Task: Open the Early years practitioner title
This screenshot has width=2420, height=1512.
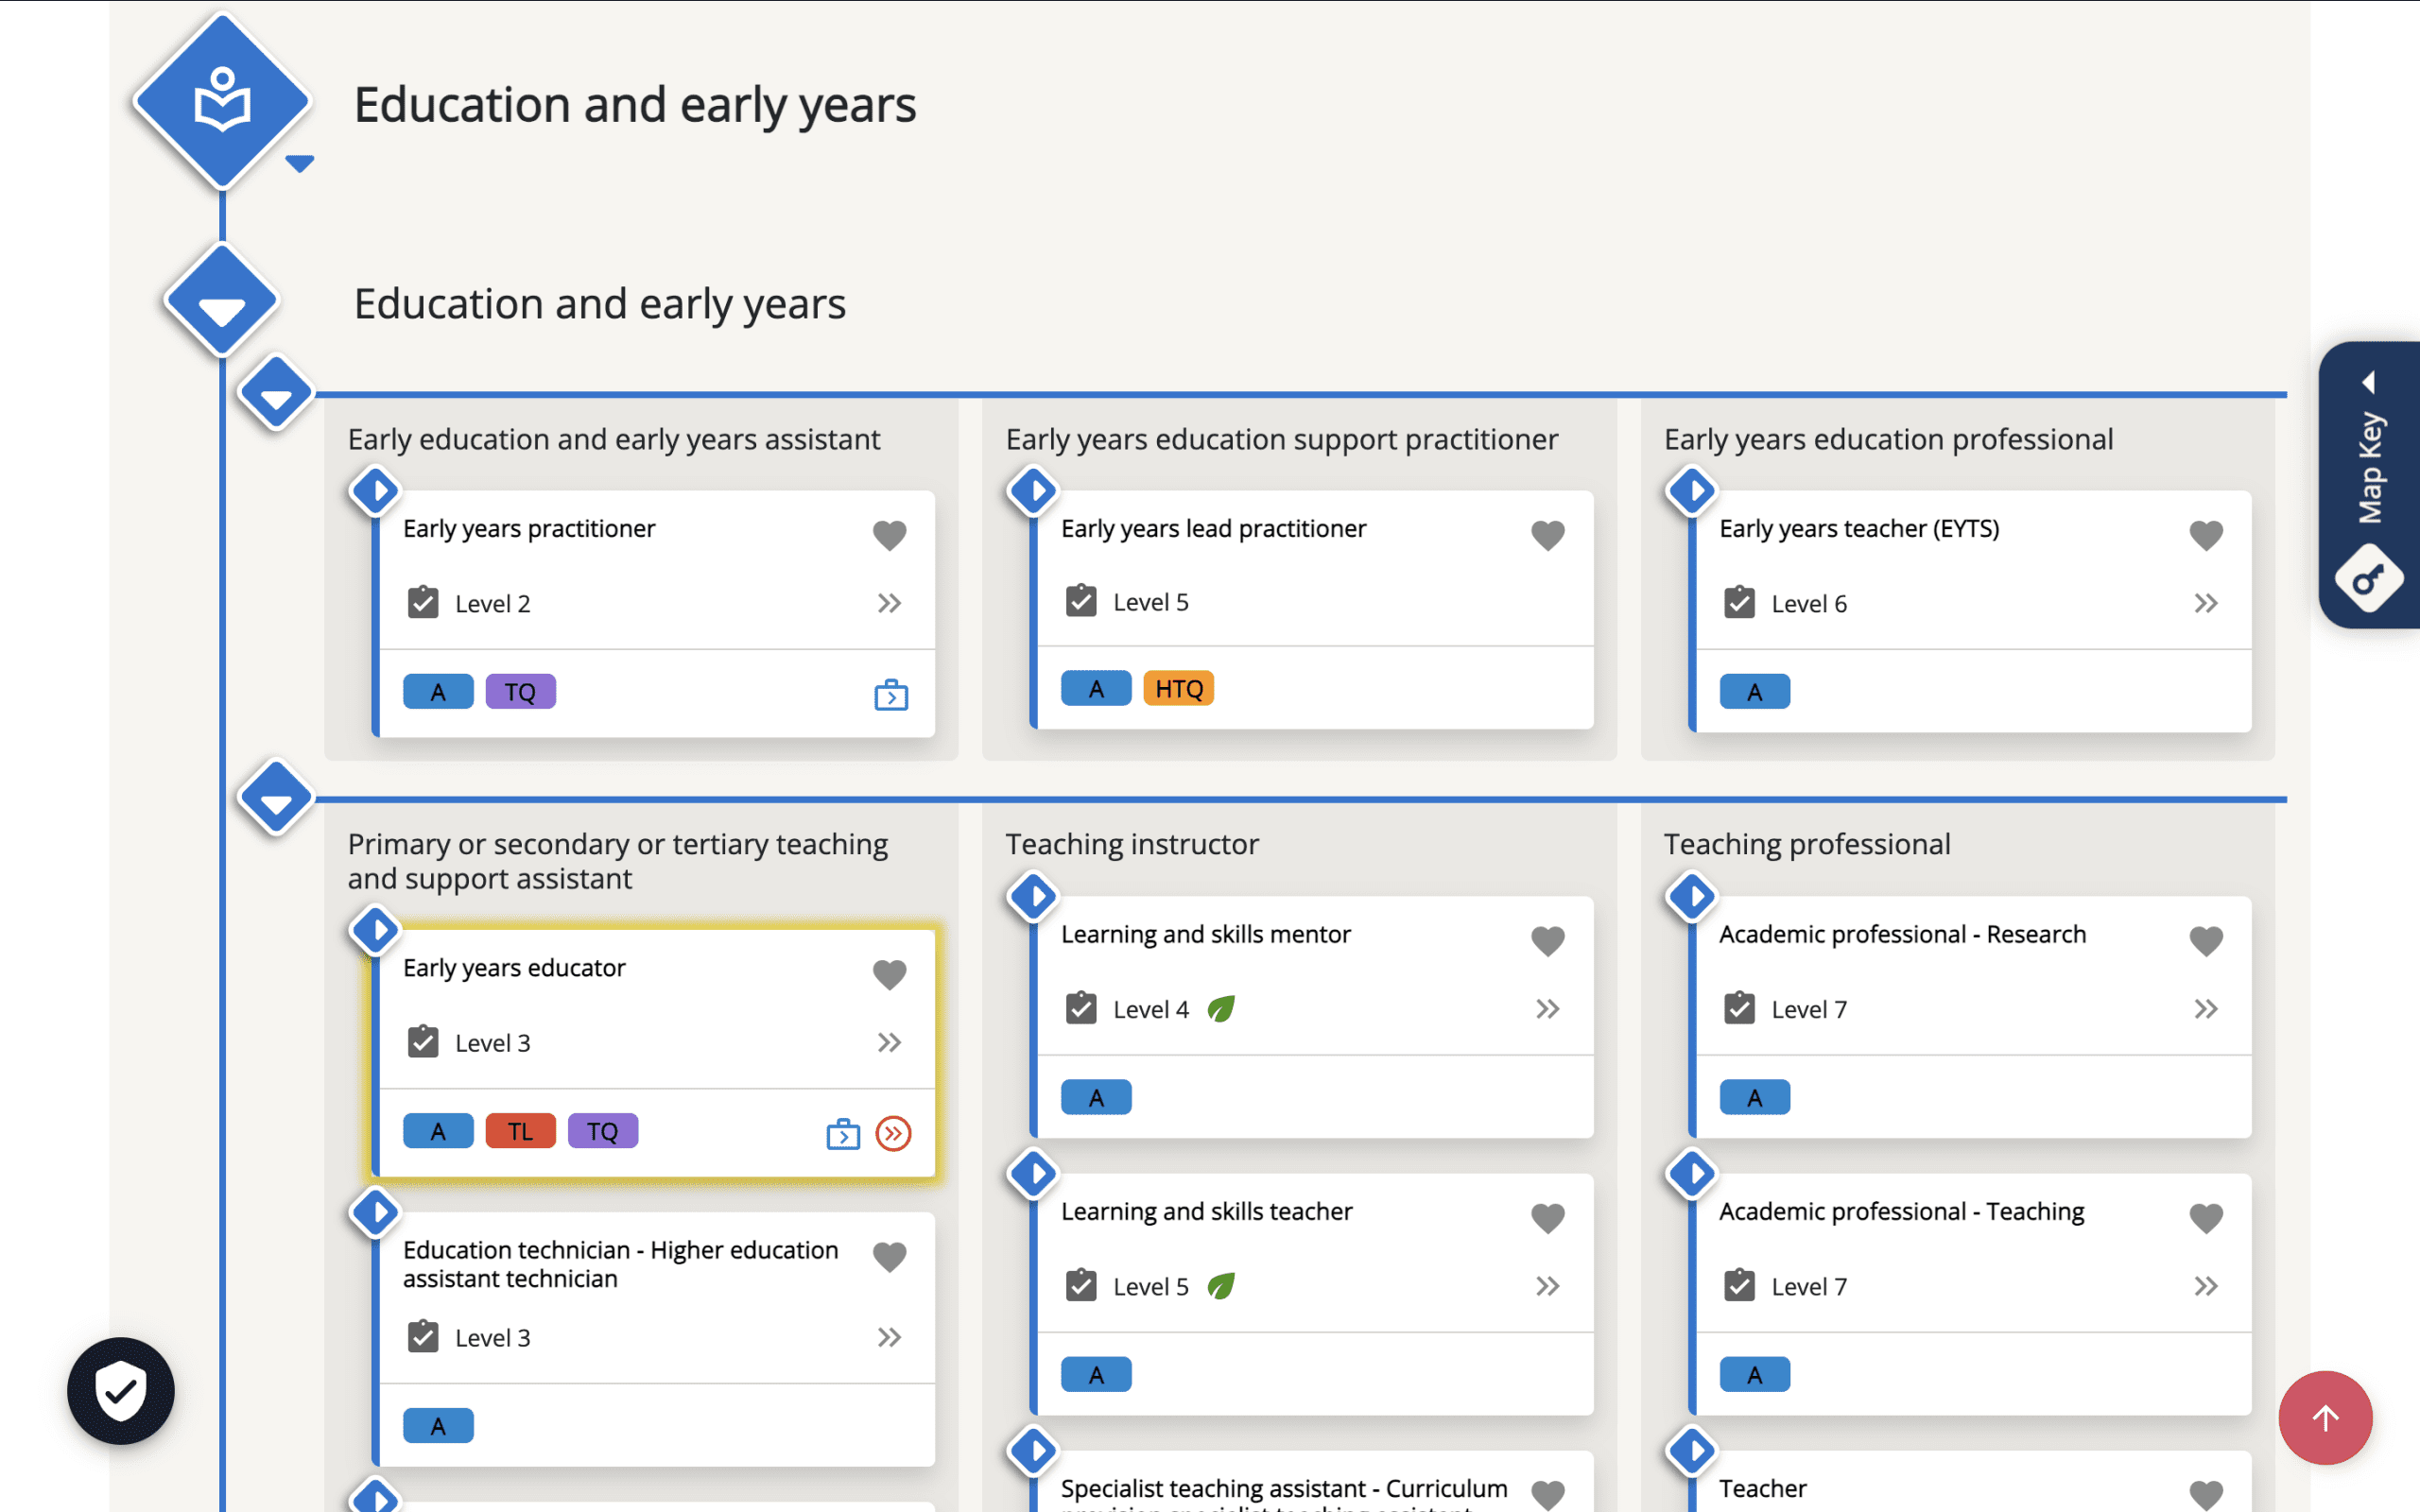Action: (529, 528)
